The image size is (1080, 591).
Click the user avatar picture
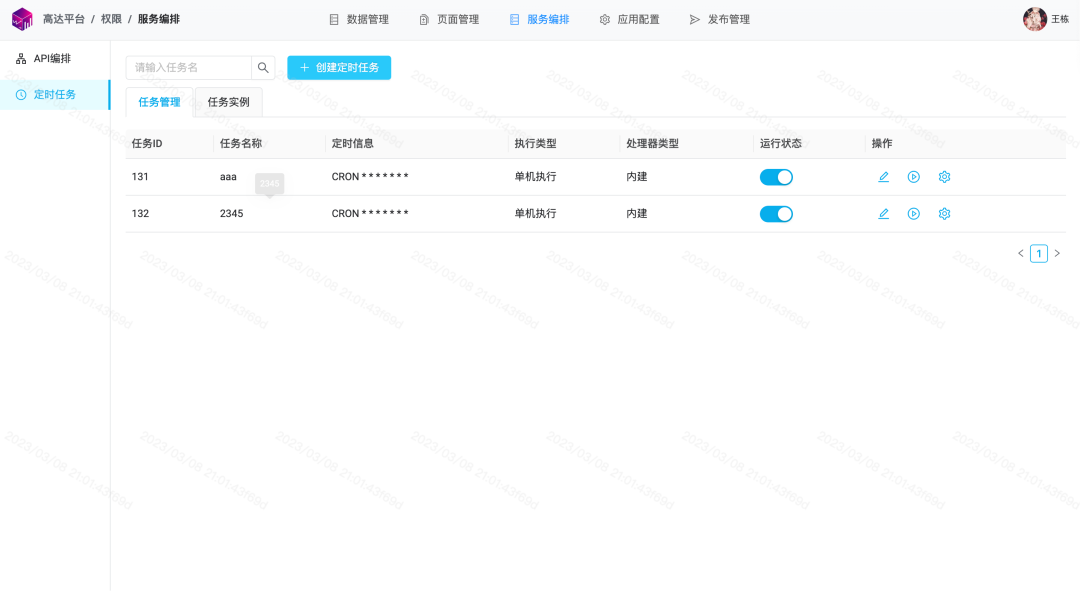point(1035,19)
